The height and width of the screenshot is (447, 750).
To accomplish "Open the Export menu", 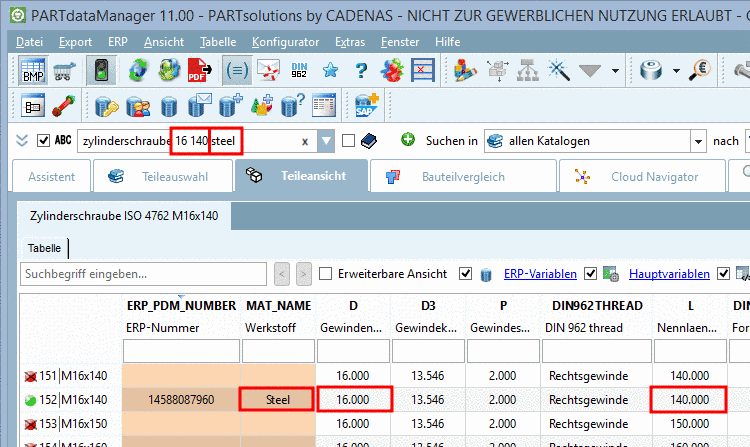I will 75,42.
